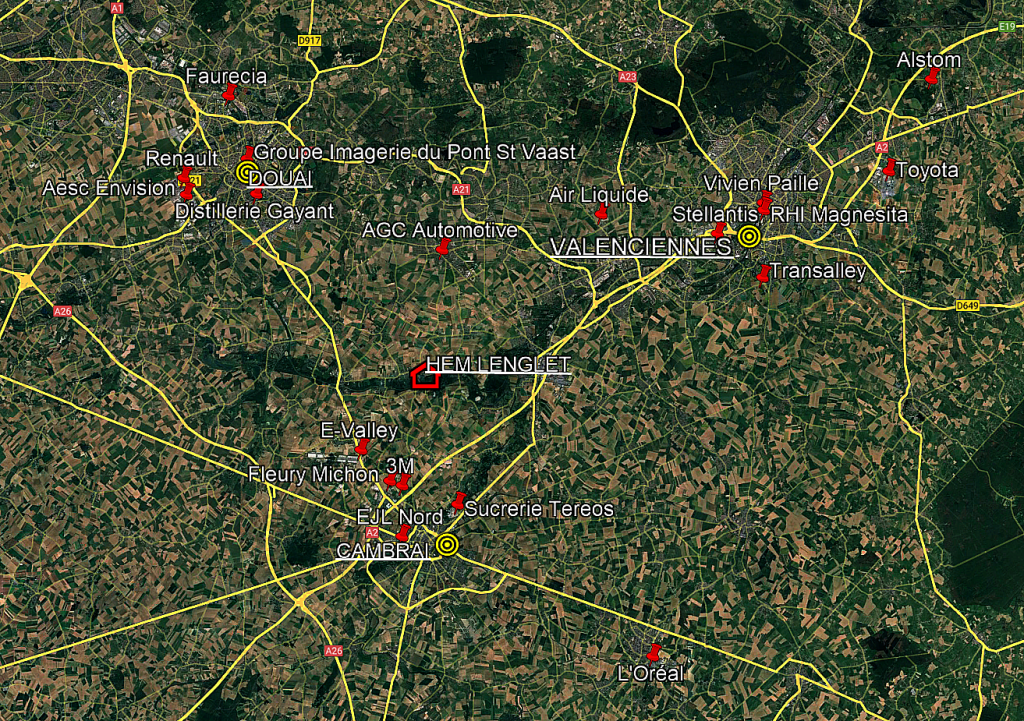The width and height of the screenshot is (1024, 721).
Task: Click the HEM LENGLET label
Action: [498, 364]
